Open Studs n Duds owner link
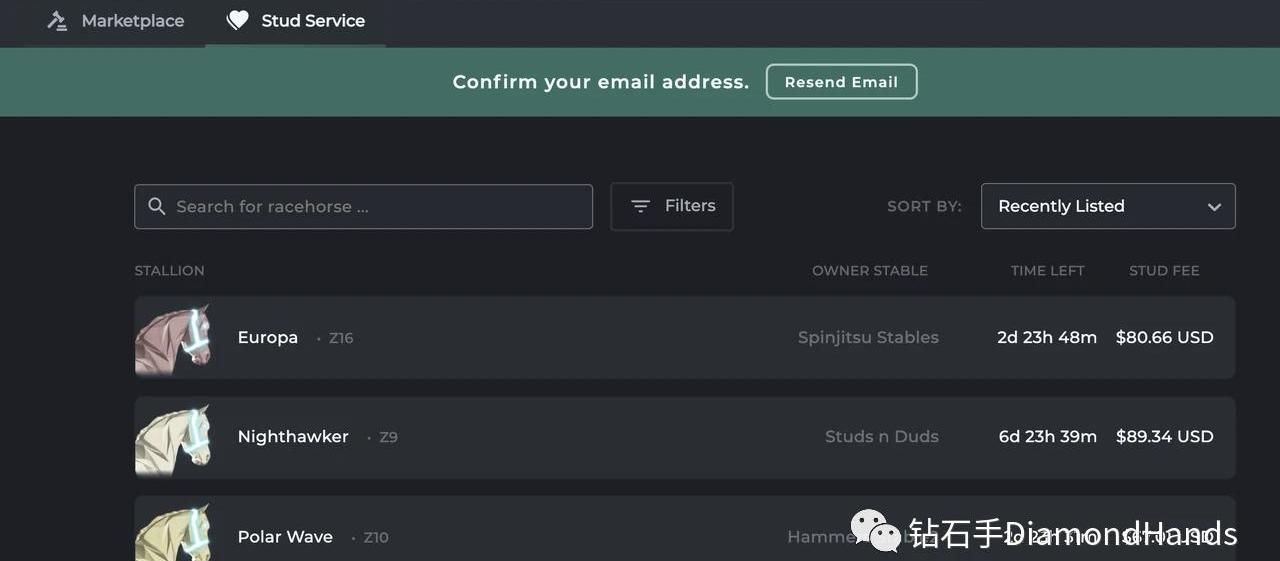 pos(881,437)
